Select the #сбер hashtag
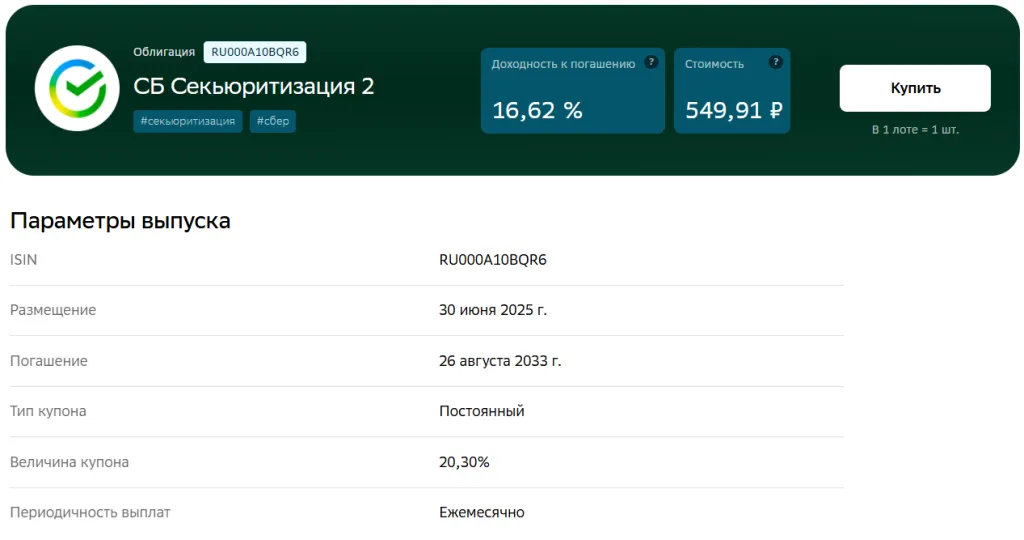This screenshot has height=540, width=1024. coord(273,121)
